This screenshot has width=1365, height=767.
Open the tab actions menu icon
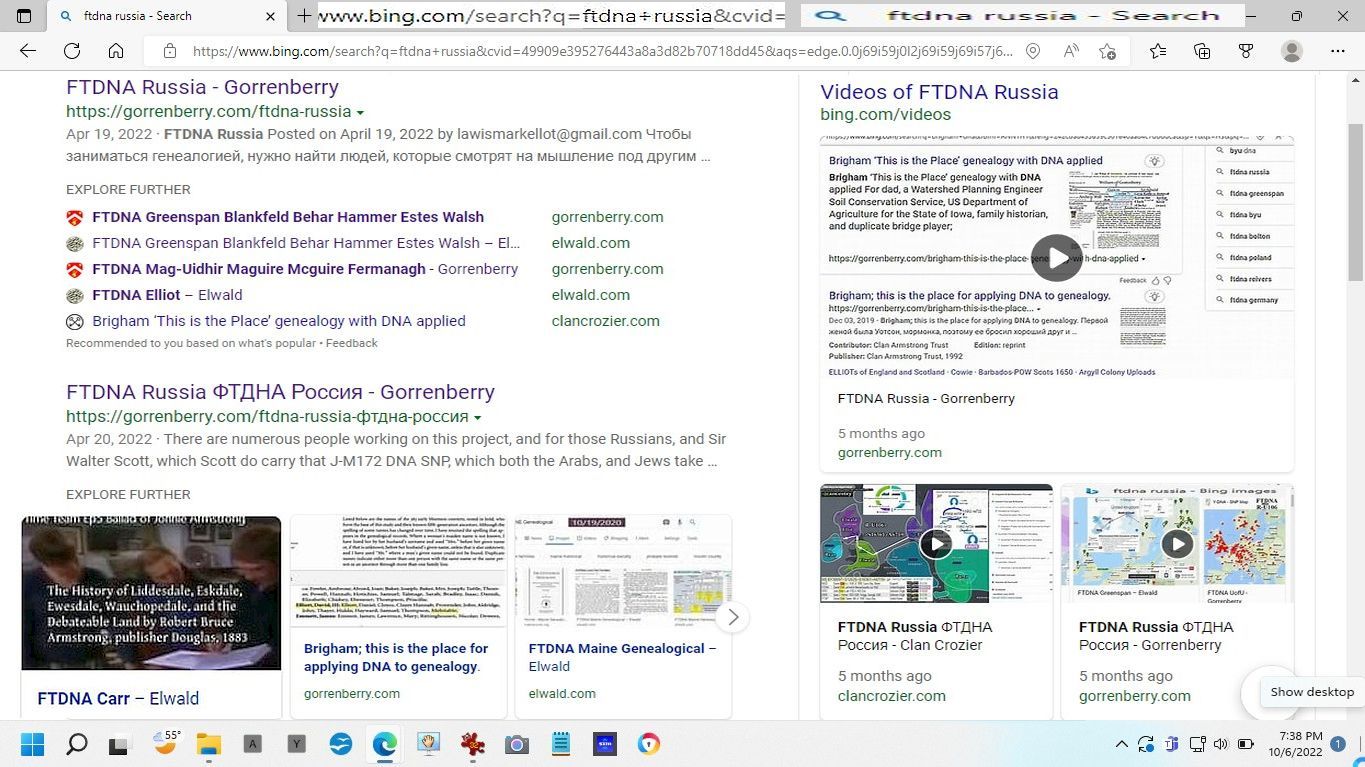[x=24, y=16]
